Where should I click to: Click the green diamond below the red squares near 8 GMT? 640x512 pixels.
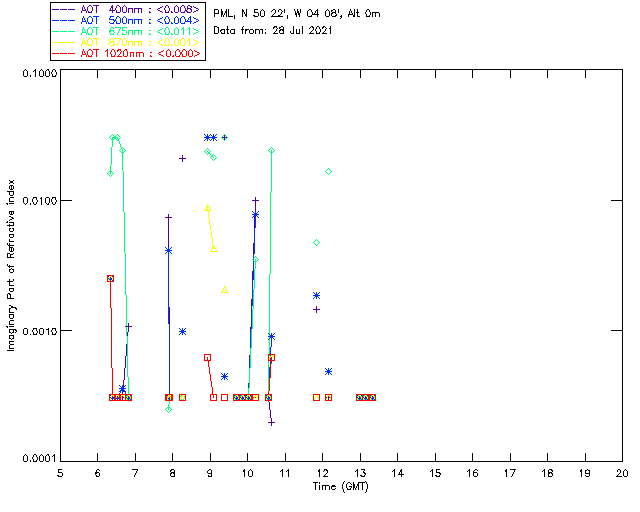pos(169,410)
